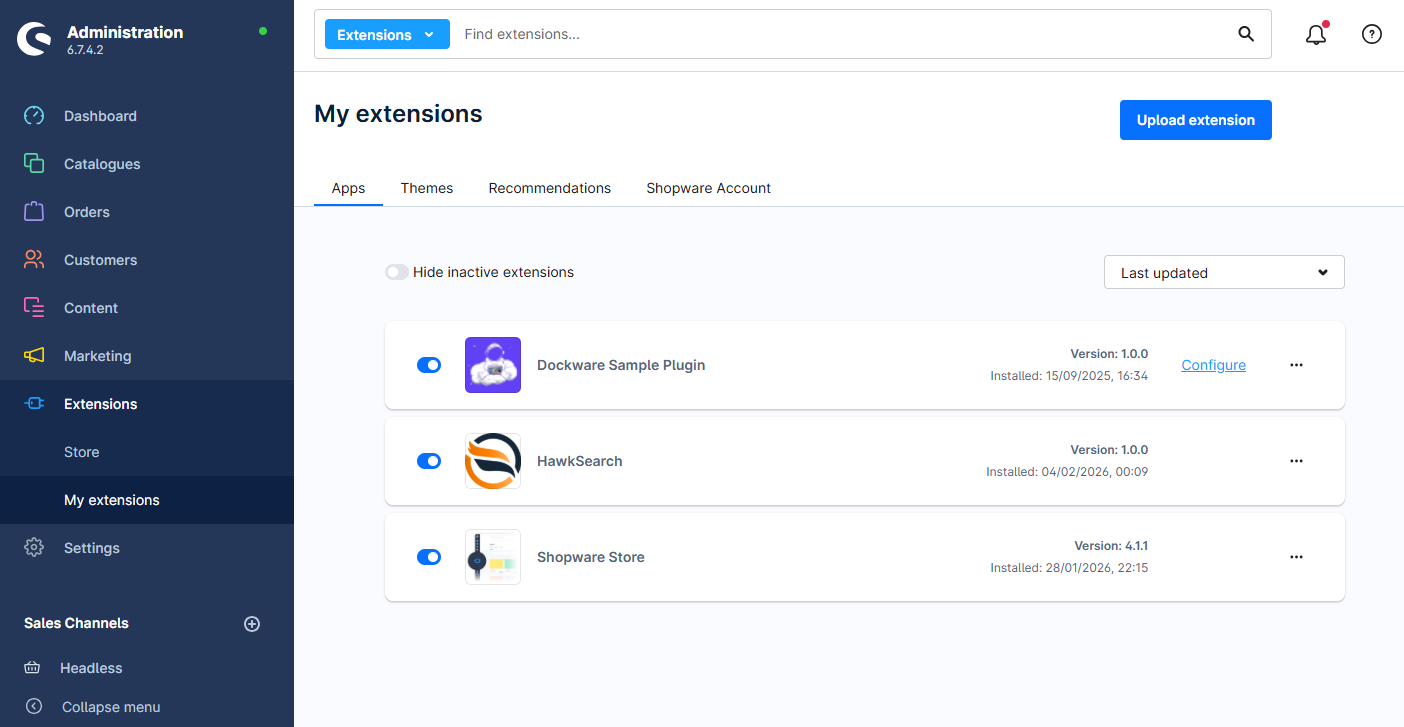Collapse the Extensions sidebar section
The width and height of the screenshot is (1404, 727).
[x=147, y=404]
